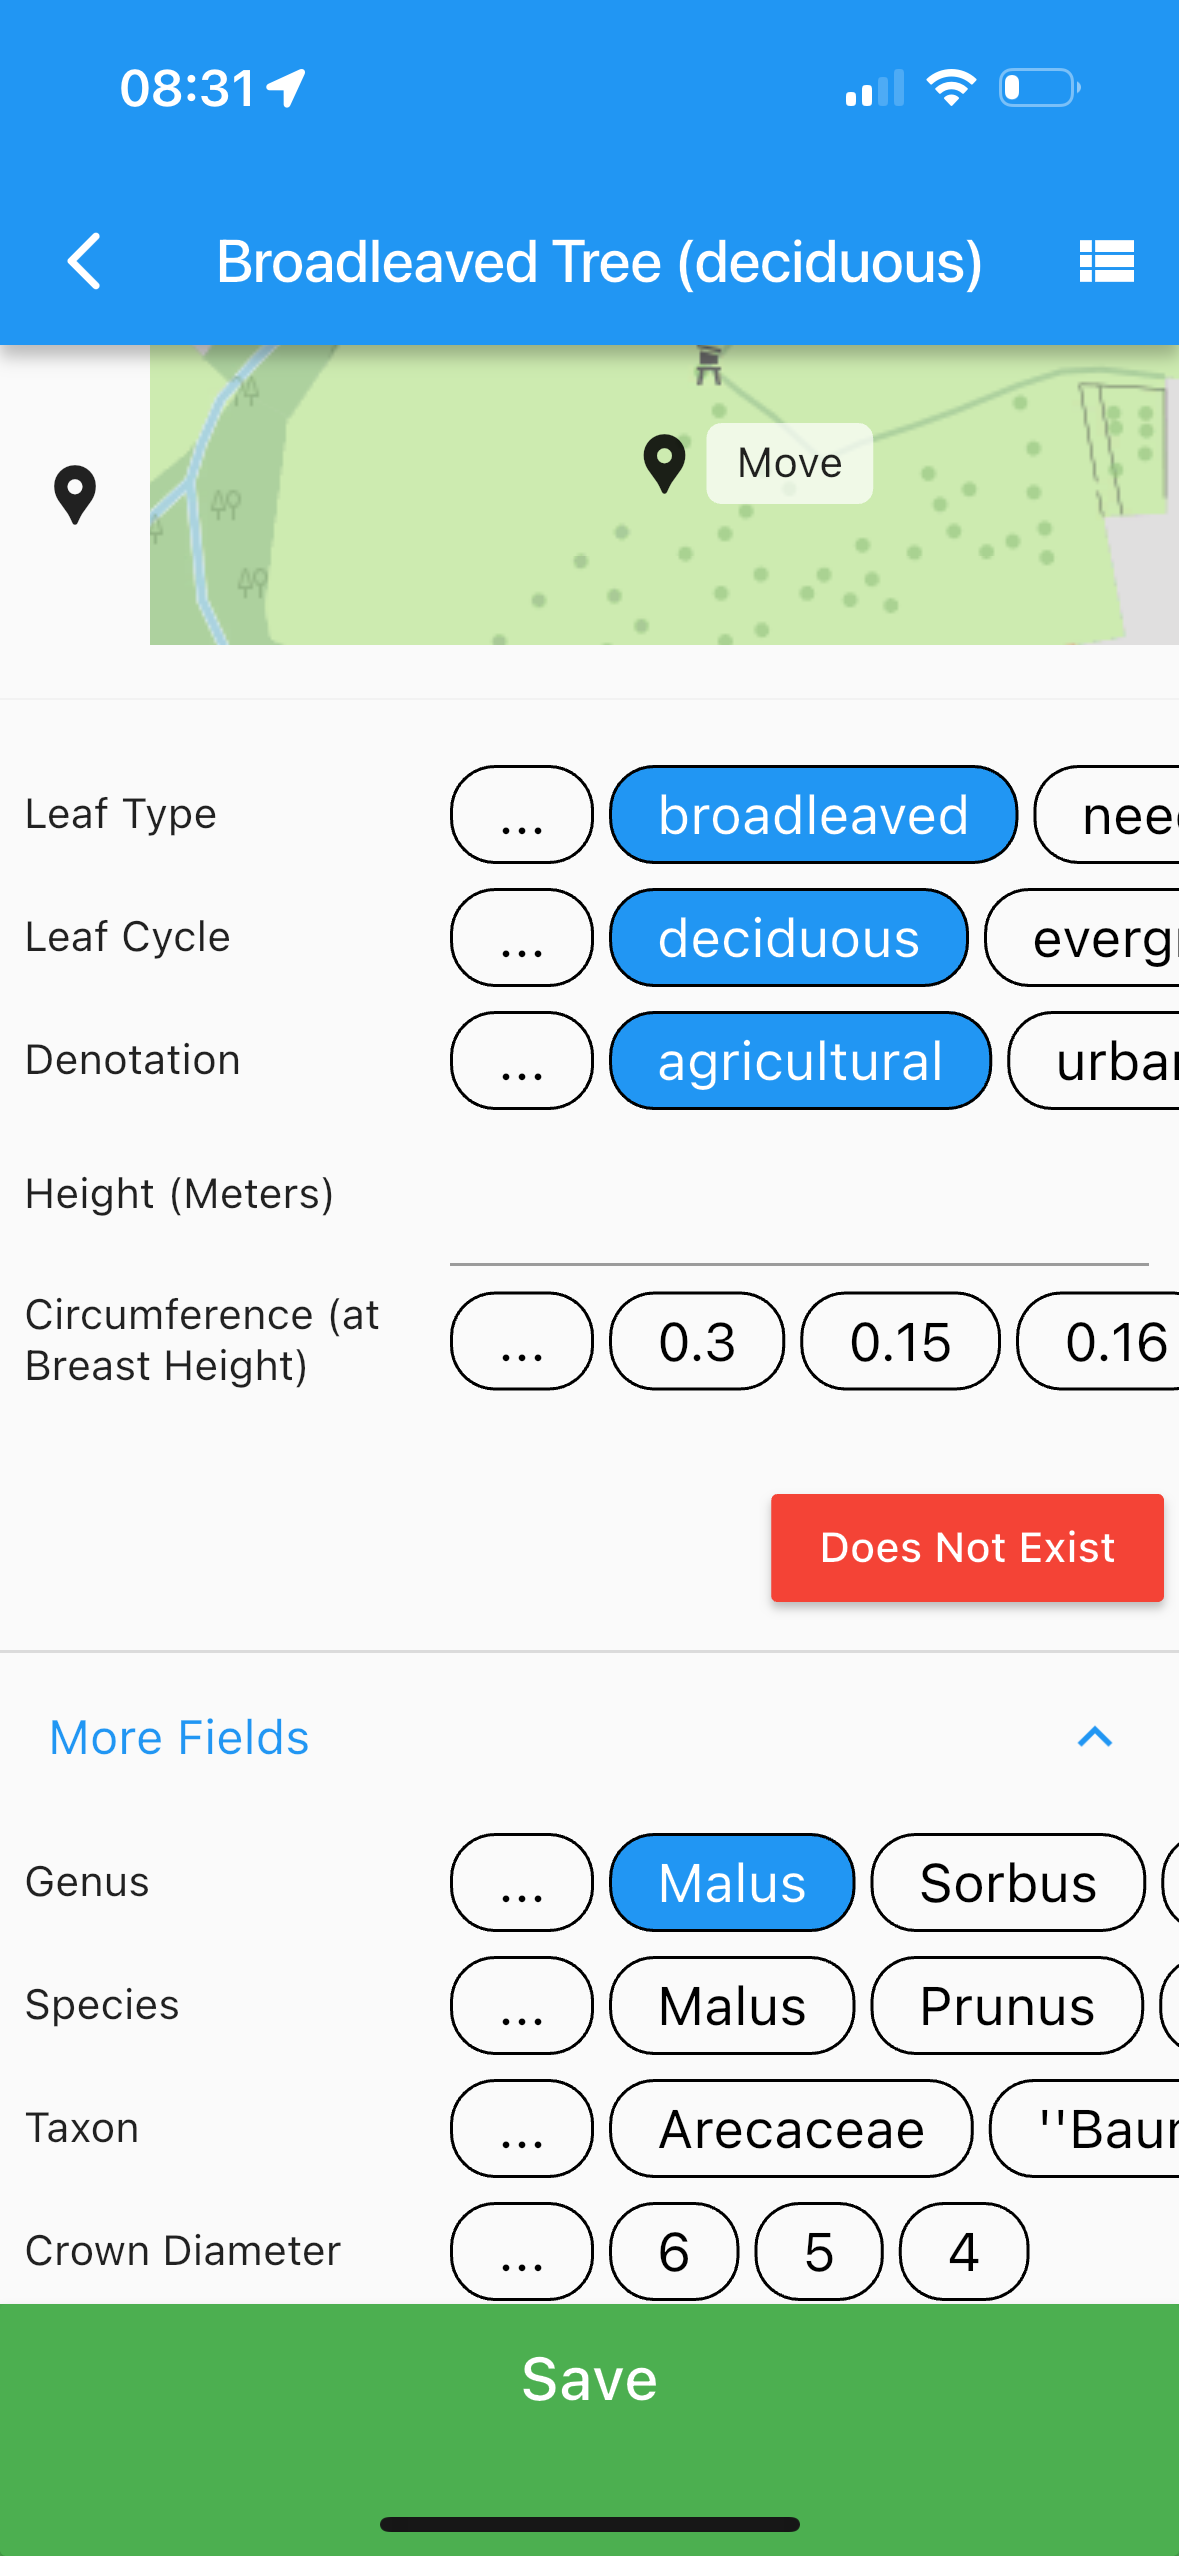Open more options for Genus
This screenshot has height=2556, width=1179.
(521, 1882)
